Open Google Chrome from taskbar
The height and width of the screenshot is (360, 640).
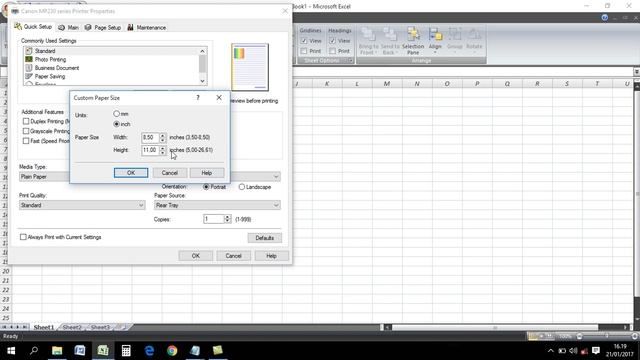[x=172, y=351]
